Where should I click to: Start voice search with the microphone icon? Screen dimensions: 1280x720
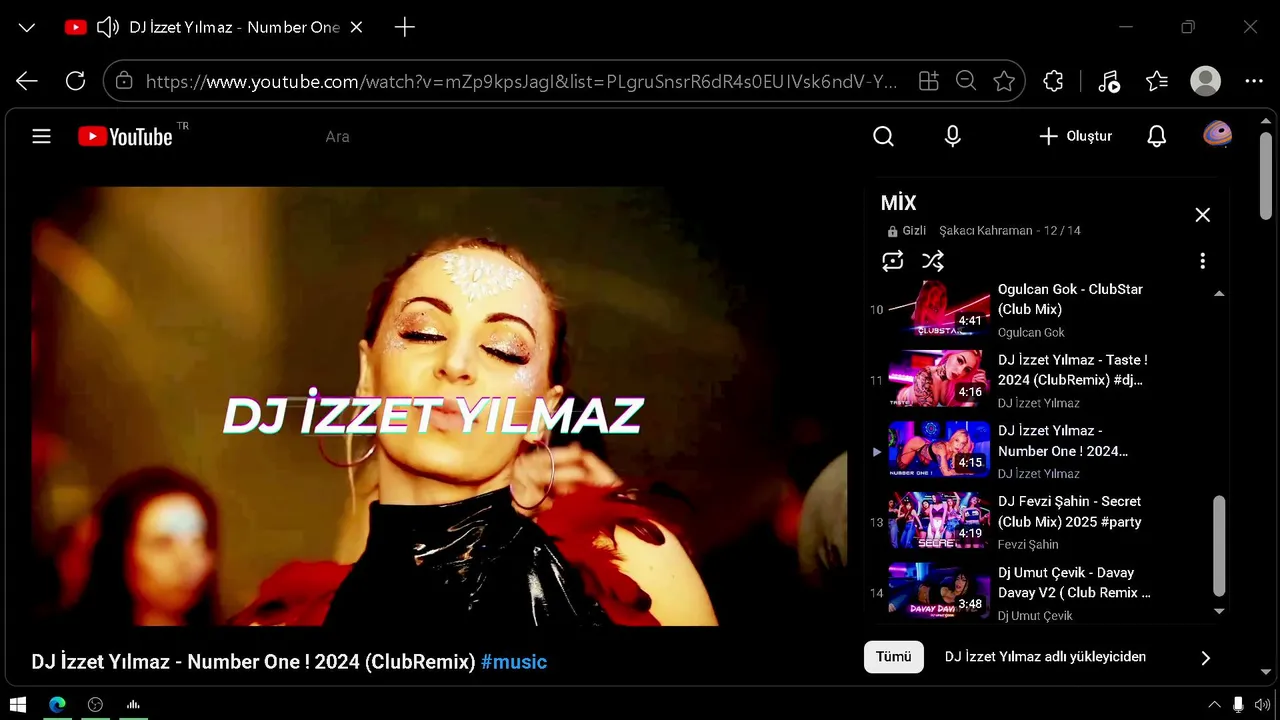coord(953,136)
